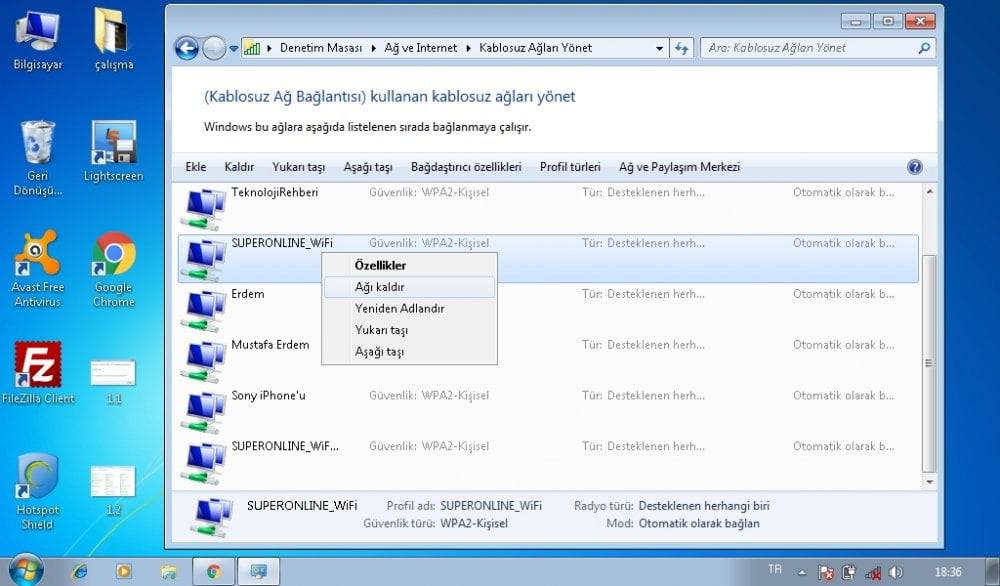Choose Aşağı taşı from context menu
Screen dimensions: 1000x586
409,352
